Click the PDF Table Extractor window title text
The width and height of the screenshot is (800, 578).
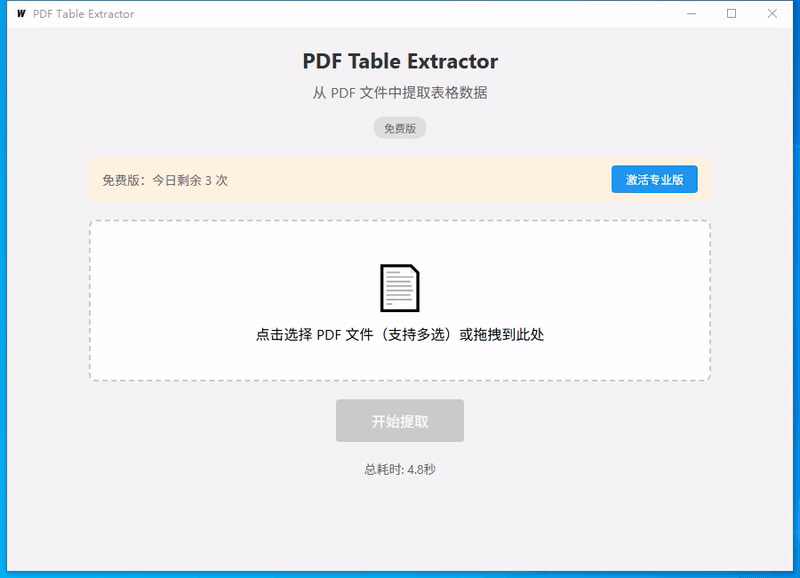point(83,14)
